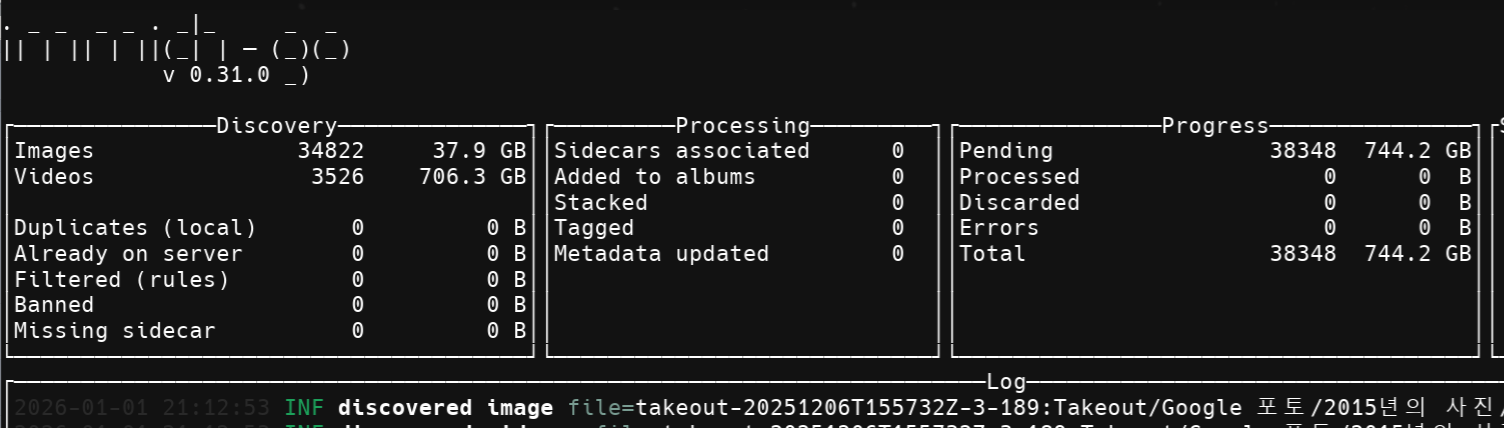Click the Total size 744.2 GB

(1417, 254)
